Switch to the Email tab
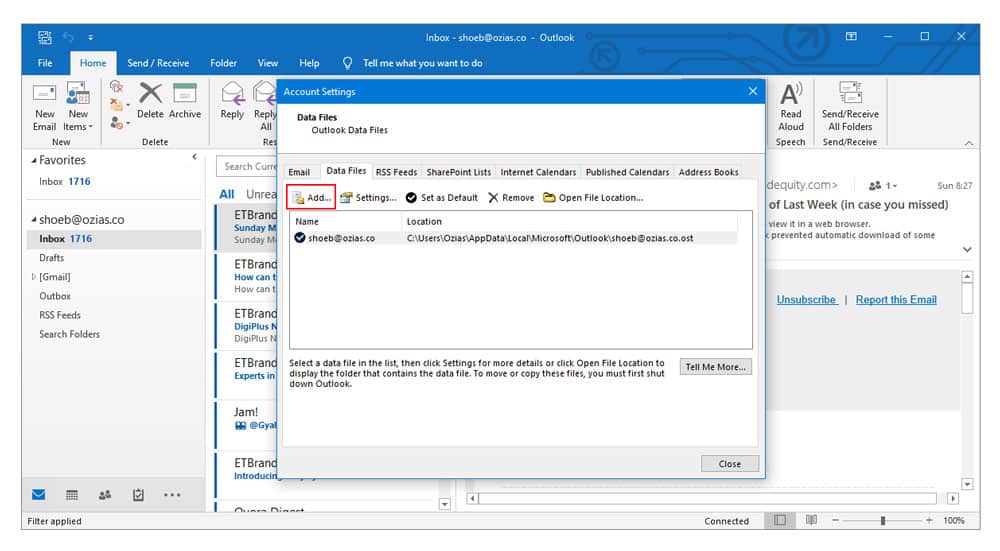Screen dimensions: 1000x551 pos(299,172)
